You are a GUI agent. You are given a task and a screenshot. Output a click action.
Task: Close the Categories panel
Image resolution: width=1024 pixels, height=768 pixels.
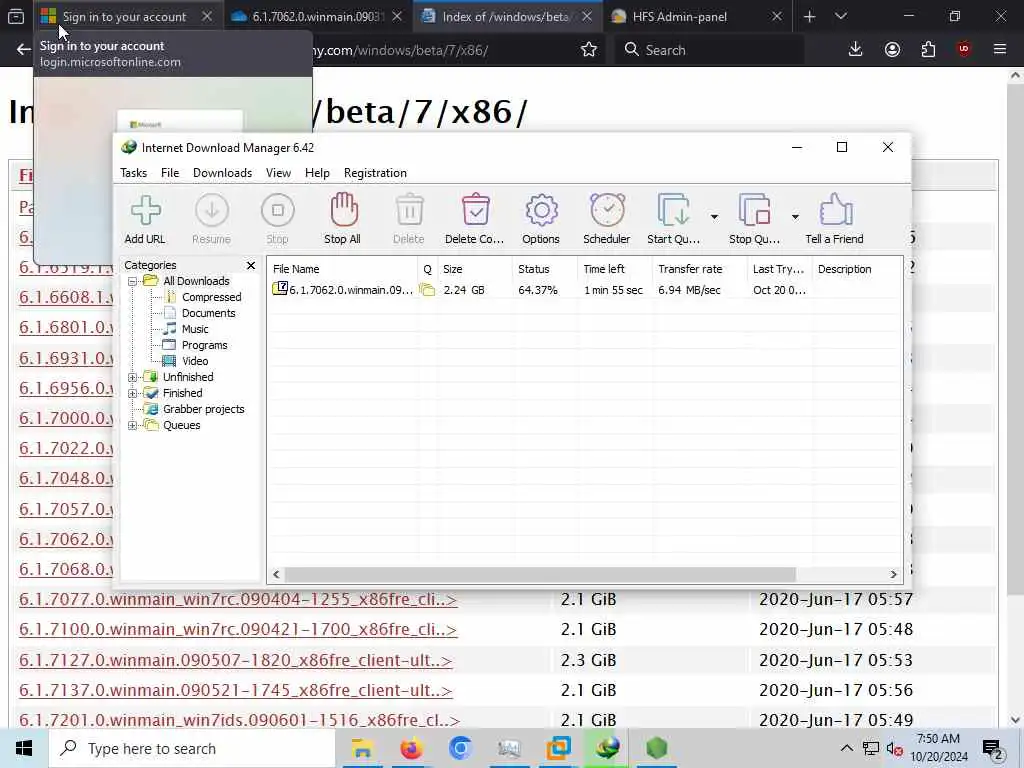coord(251,265)
